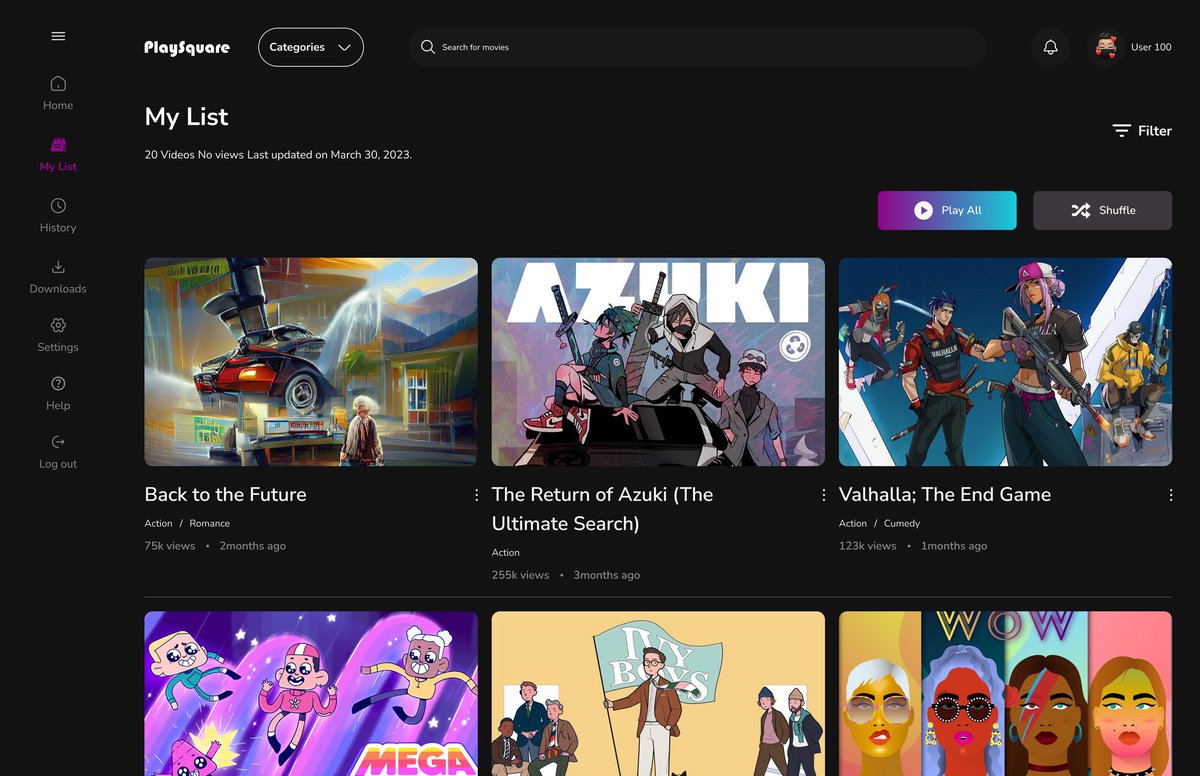Click the Log out icon

[58, 441]
